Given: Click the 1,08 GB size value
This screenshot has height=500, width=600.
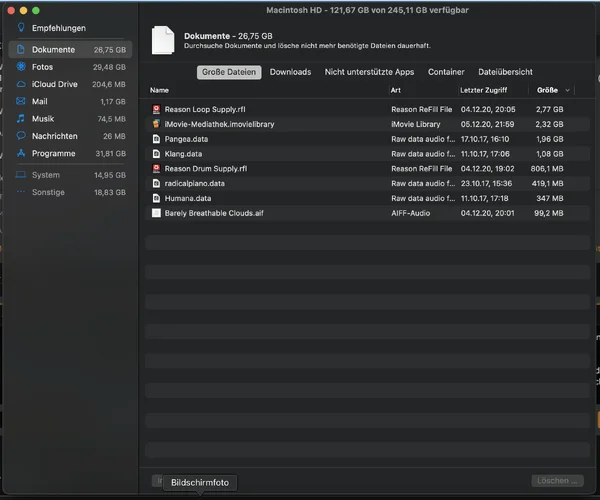Looking at the screenshot, I should point(549,154).
